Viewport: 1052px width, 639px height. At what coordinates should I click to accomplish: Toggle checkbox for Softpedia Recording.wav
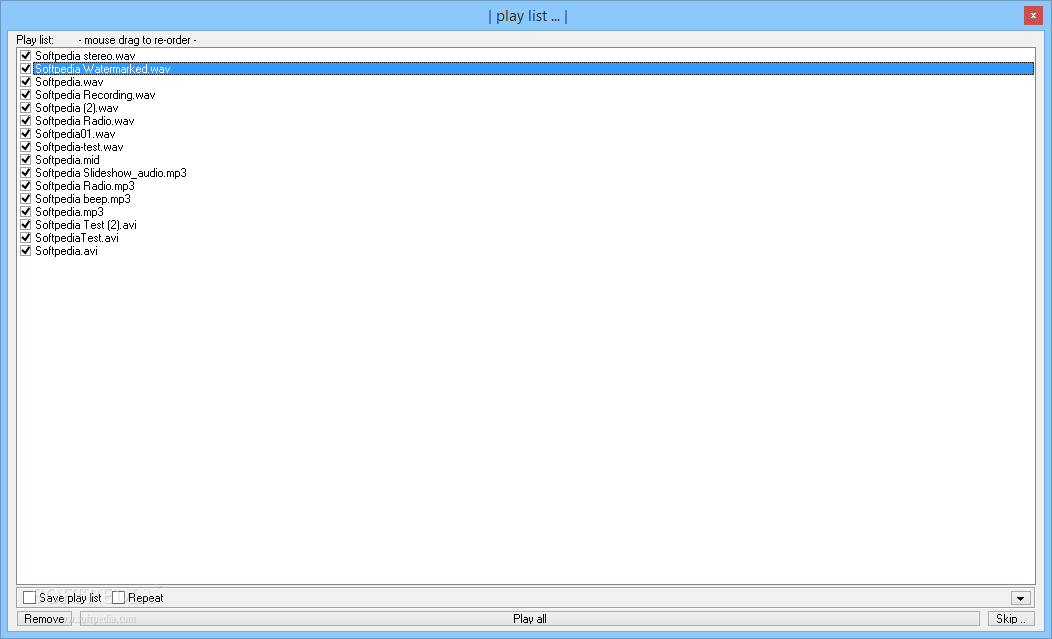click(25, 95)
